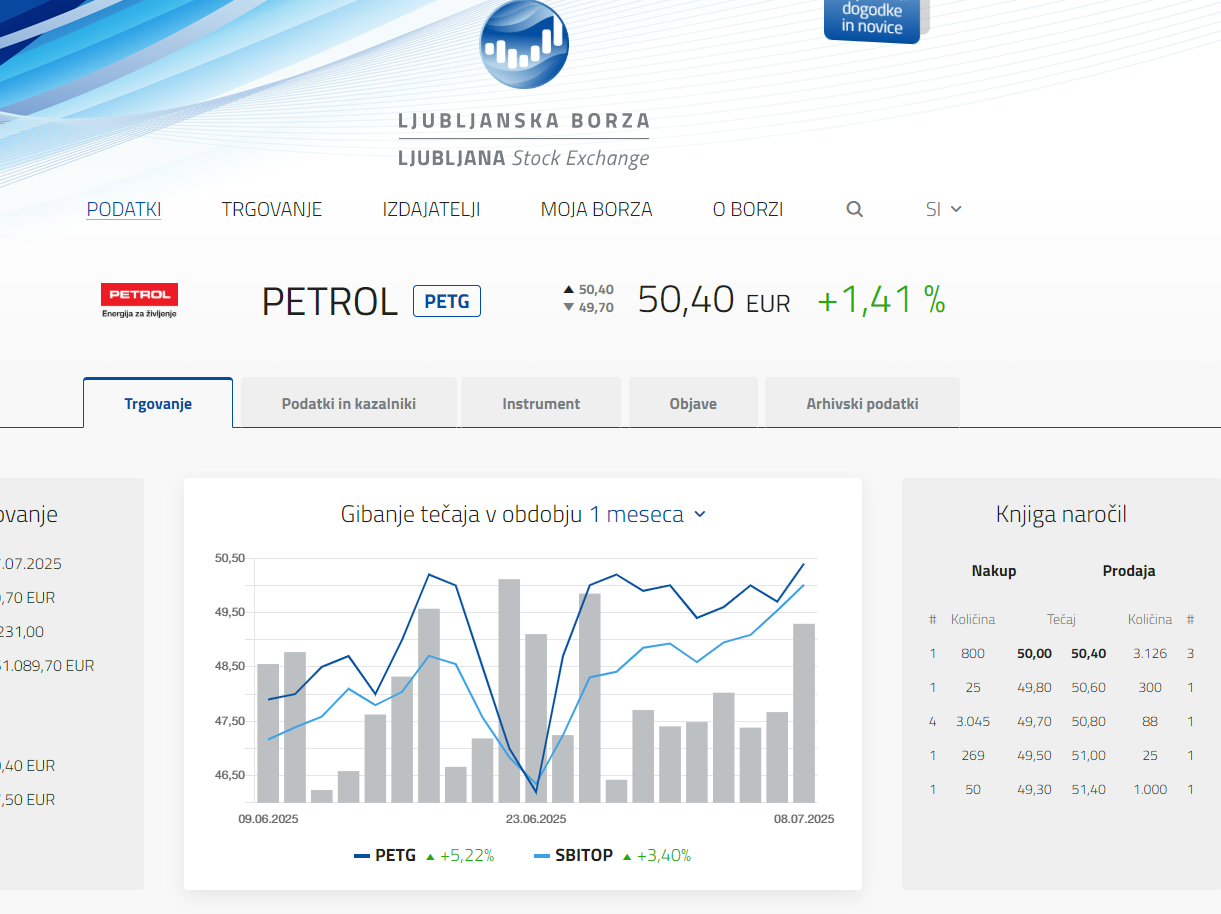Image resolution: width=1221 pixels, height=914 pixels.
Task: Click the Ljubljanska borza globe logo
Action: point(524,44)
